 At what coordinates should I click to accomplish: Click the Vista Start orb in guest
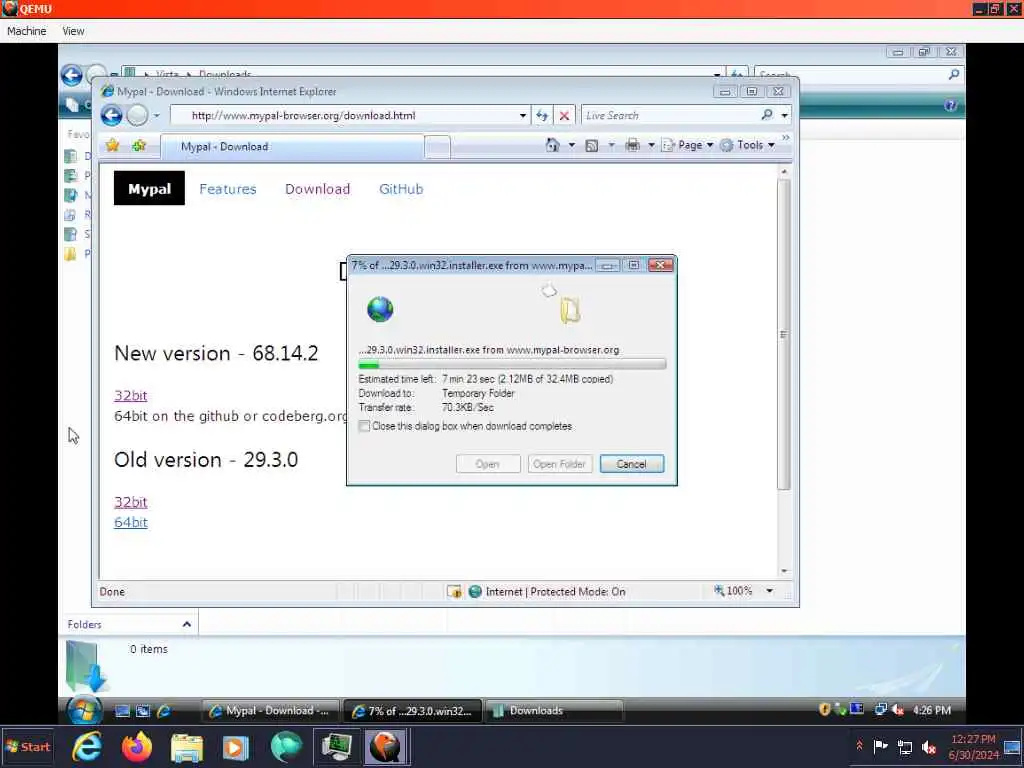click(x=84, y=710)
